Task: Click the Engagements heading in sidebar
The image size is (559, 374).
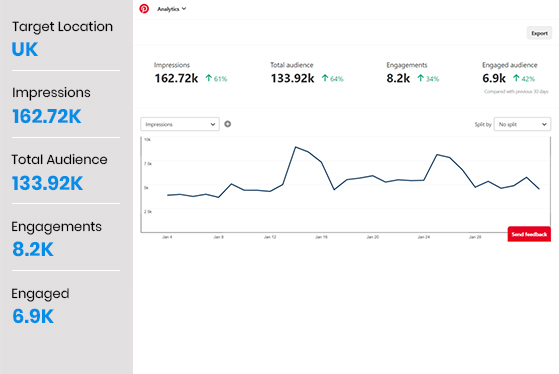Action: (x=56, y=227)
